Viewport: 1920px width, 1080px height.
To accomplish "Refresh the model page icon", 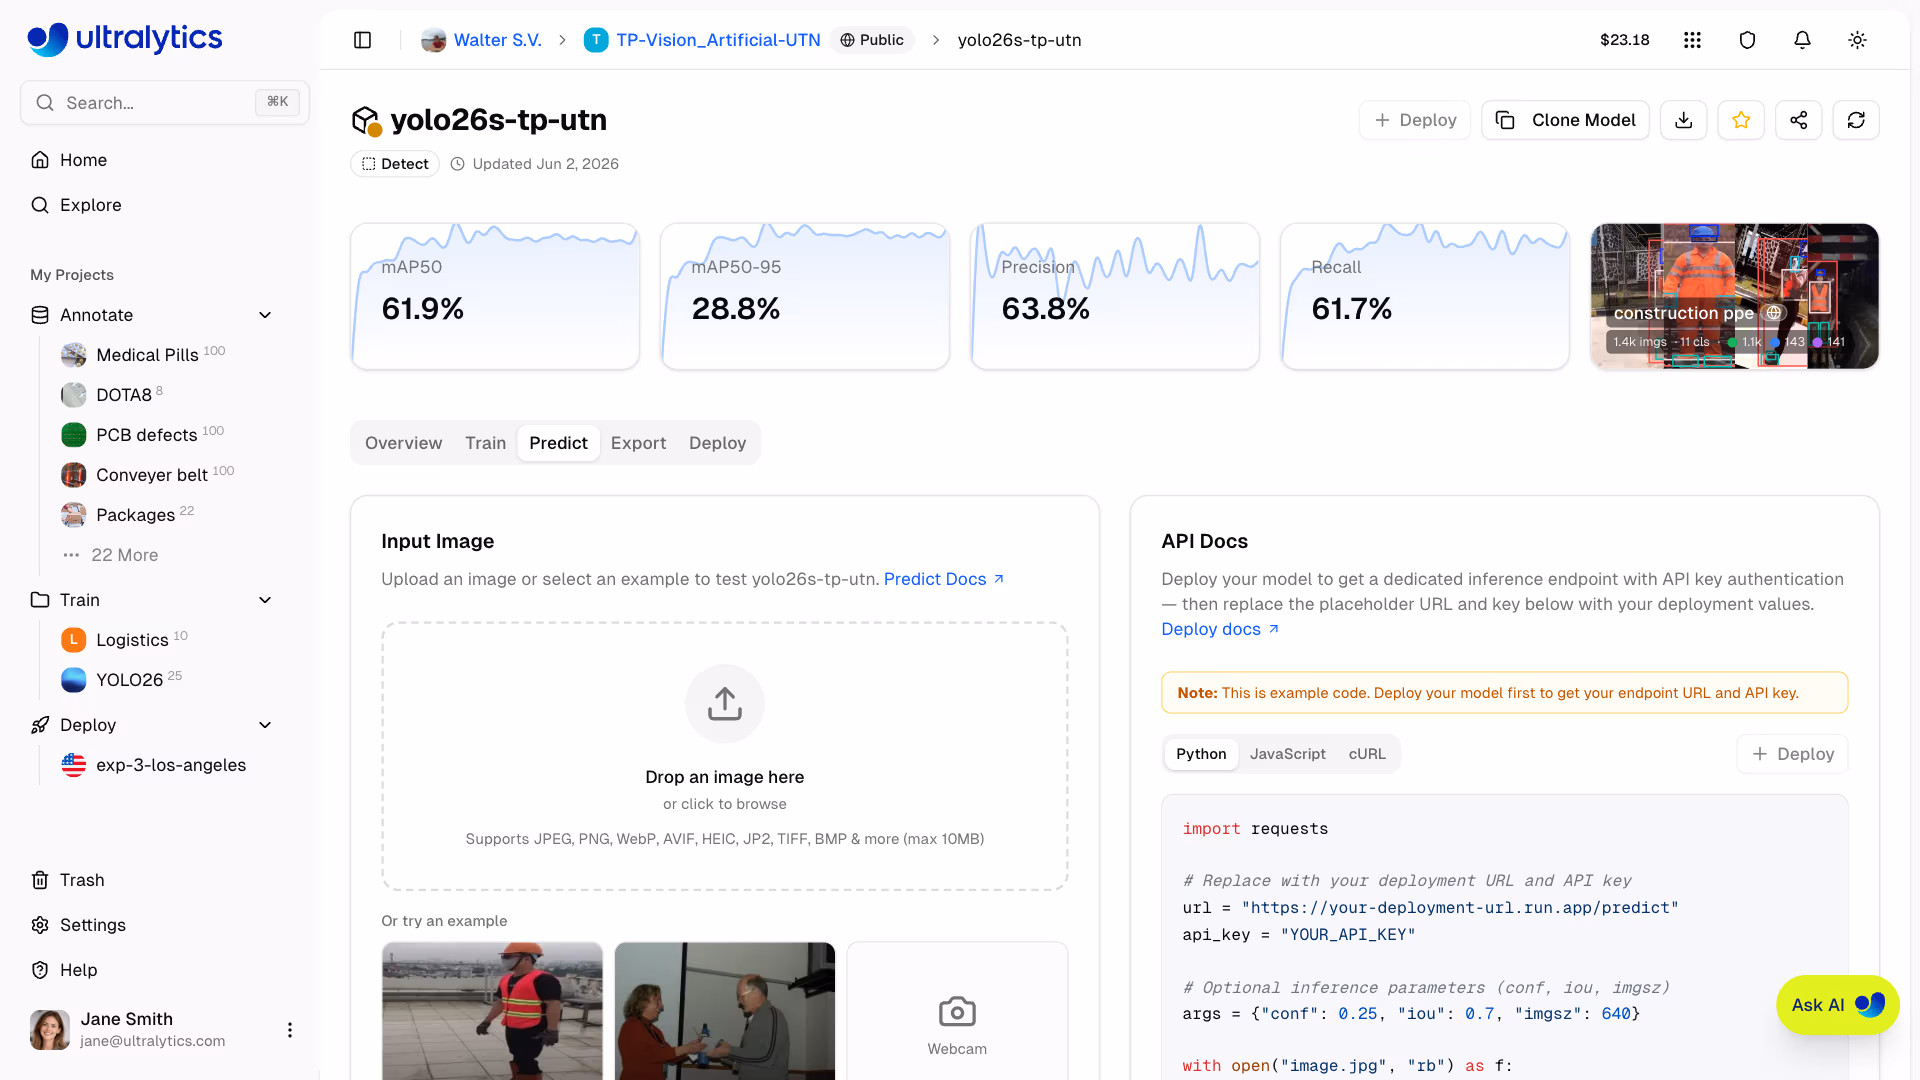I will tap(1856, 120).
